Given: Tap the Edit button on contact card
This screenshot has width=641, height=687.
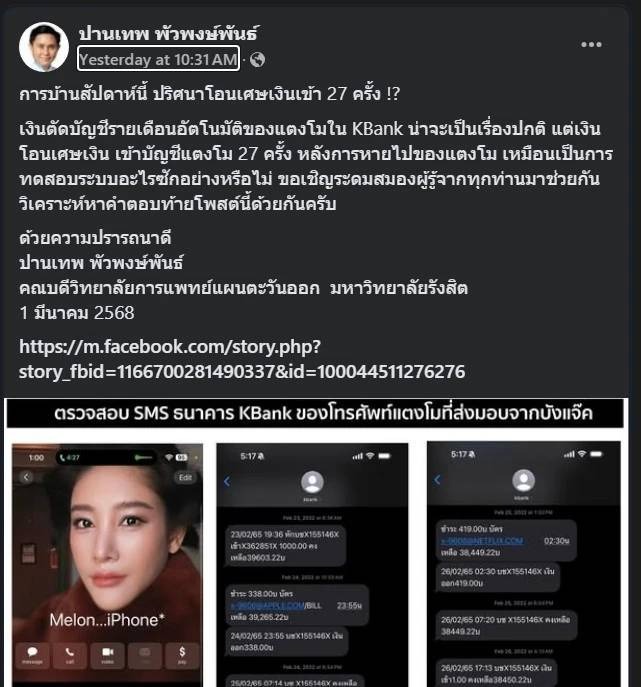Looking at the screenshot, I should (185, 478).
